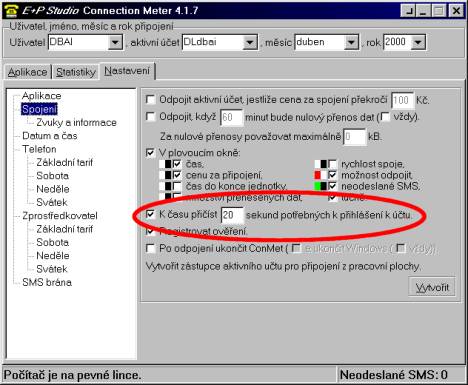The width and height of the screenshot is (468, 385).
Task: Enable Odpojit když zero-transfer checkbox
Action: click(x=151, y=117)
